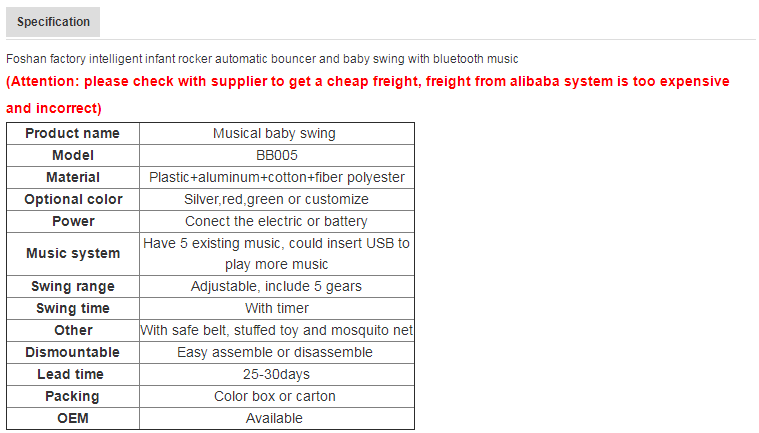Click the Conect the electric or battery cell
This screenshot has height=433, width=759.
(276, 222)
